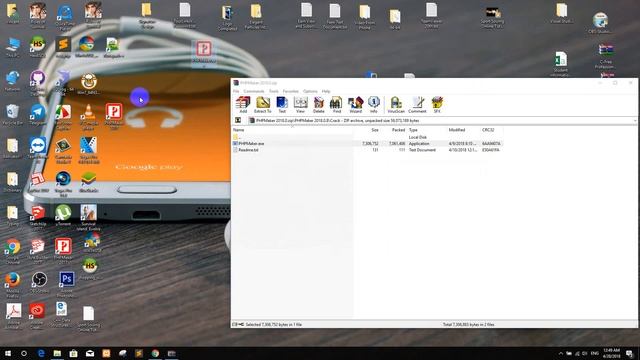Select the BlueStacks desktop shortcut

point(88,182)
